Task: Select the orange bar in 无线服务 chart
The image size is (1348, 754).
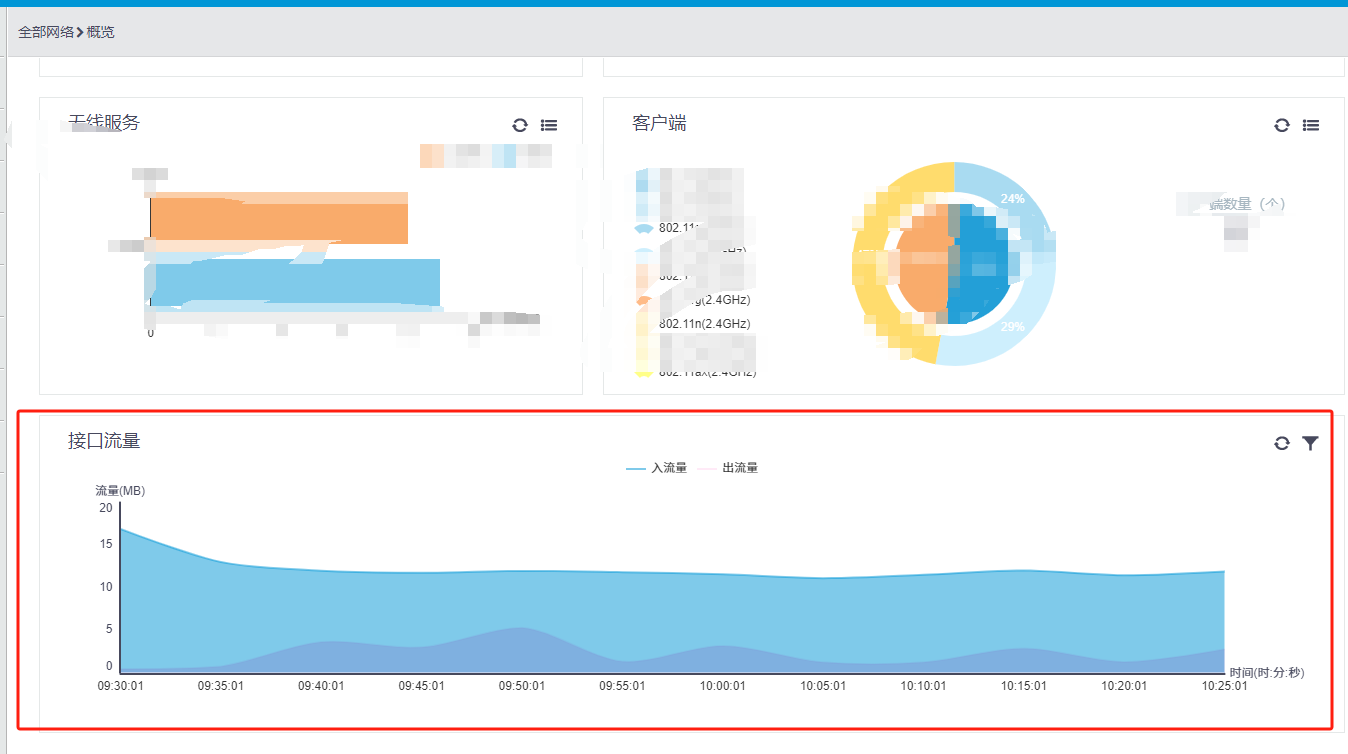Action: [x=279, y=218]
